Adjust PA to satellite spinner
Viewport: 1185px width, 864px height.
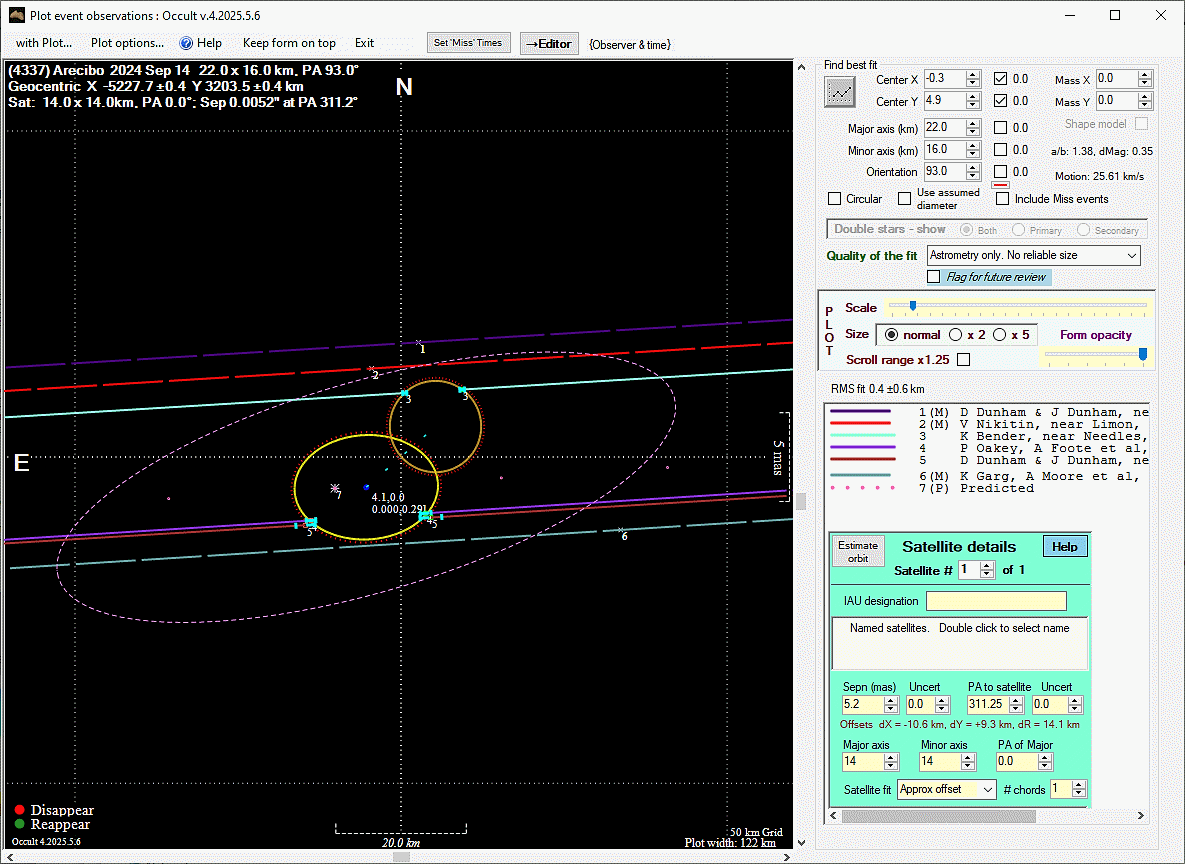tap(1016, 705)
